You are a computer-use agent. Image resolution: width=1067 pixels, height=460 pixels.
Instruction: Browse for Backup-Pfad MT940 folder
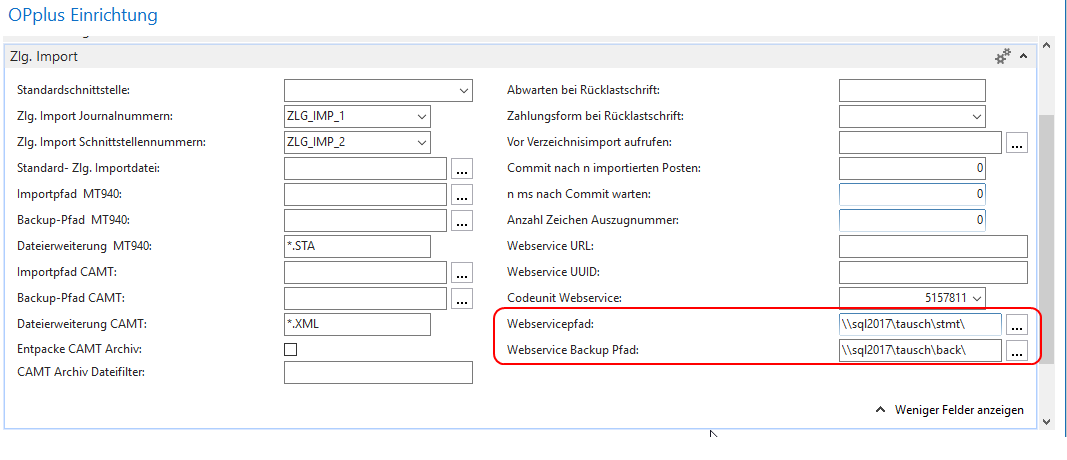(x=462, y=220)
